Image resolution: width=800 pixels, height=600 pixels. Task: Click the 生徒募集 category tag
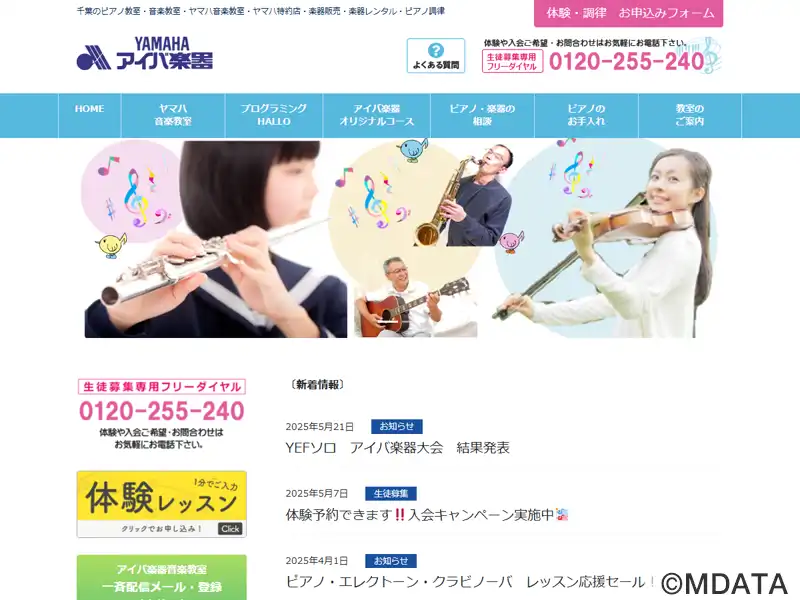[x=391, y=493]
